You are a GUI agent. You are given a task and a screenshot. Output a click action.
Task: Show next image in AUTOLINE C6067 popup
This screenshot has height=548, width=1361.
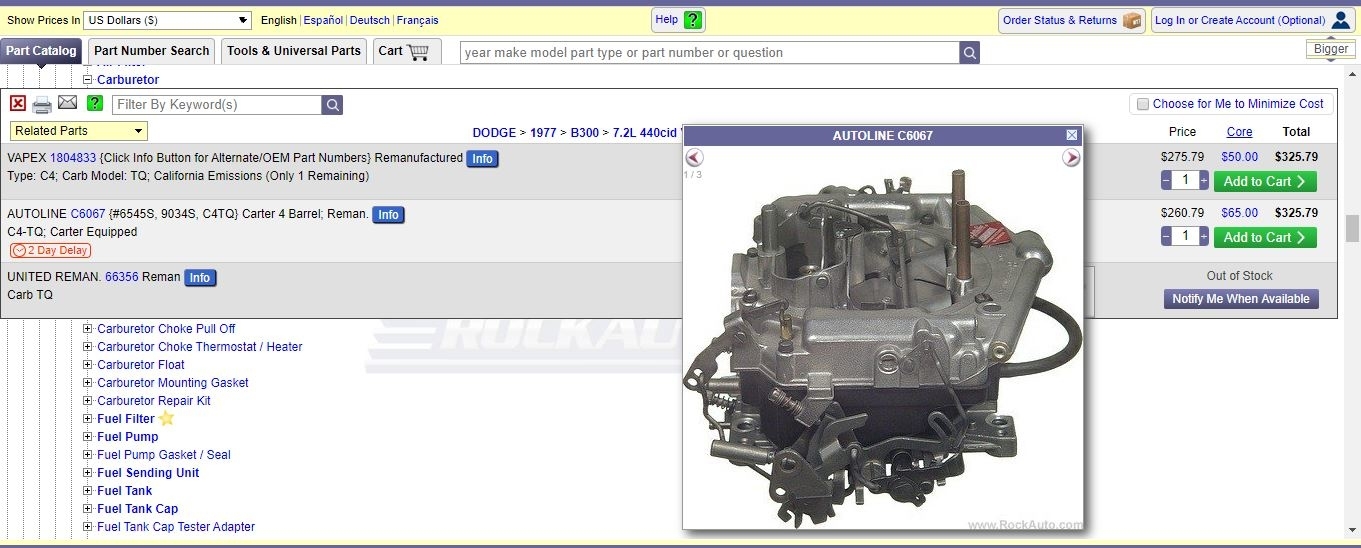click(1071, 157)
